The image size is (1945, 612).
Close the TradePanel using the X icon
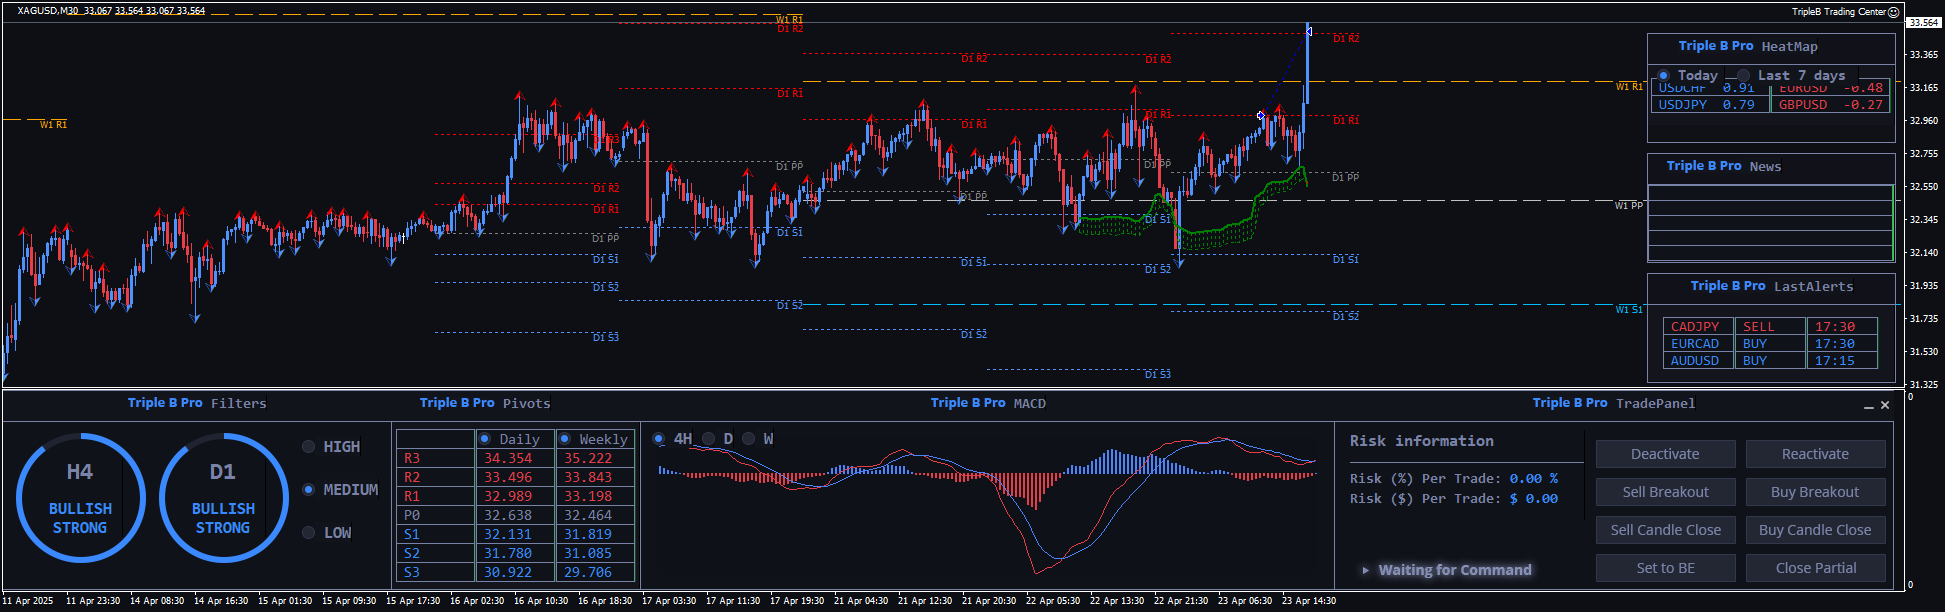click(x=1885, y=405)
